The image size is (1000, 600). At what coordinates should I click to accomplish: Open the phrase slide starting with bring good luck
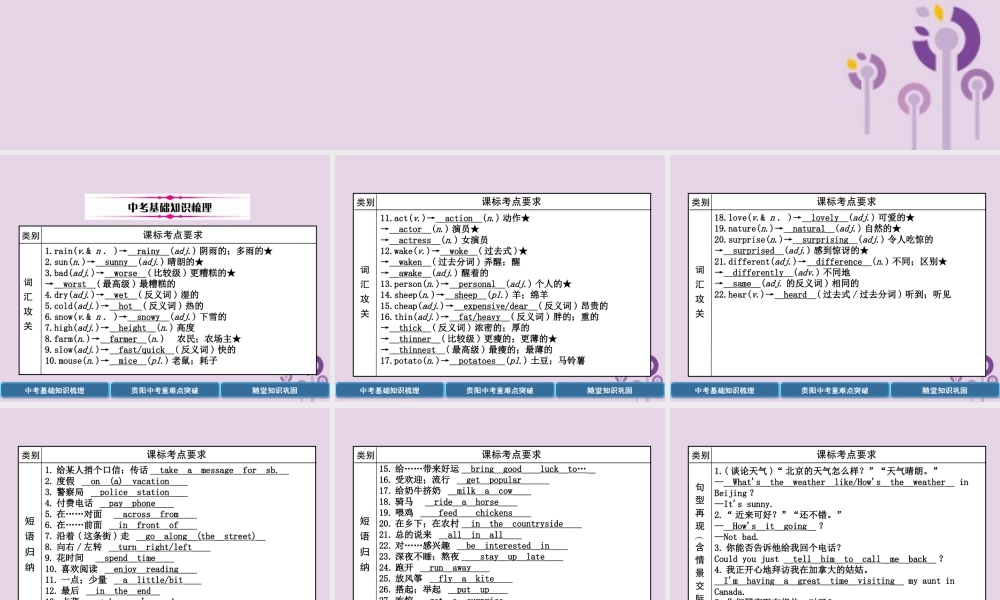tap(499, 504)
